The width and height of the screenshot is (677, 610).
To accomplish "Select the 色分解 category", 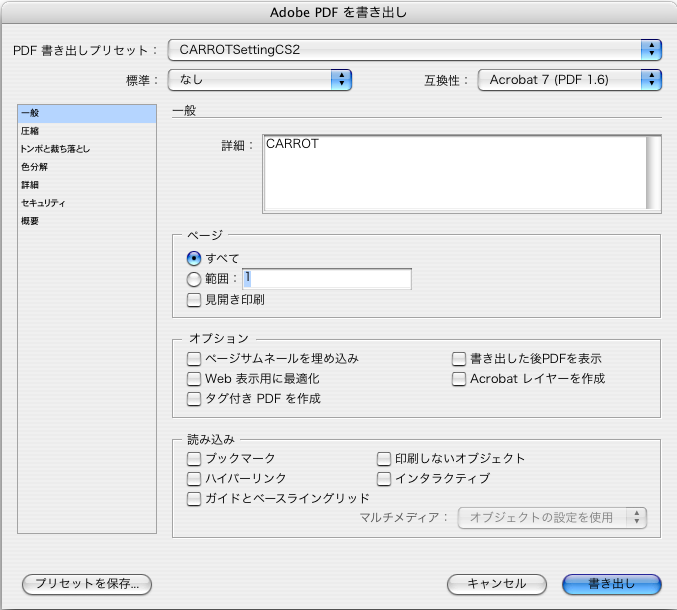I will [x=87, y=167].
